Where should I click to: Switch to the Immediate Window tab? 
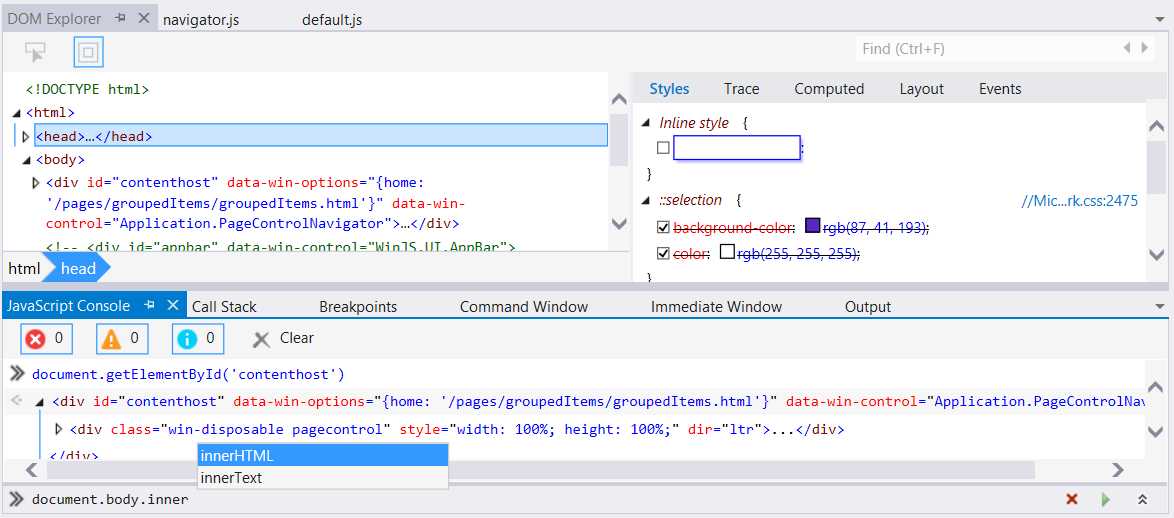(716, 307)
